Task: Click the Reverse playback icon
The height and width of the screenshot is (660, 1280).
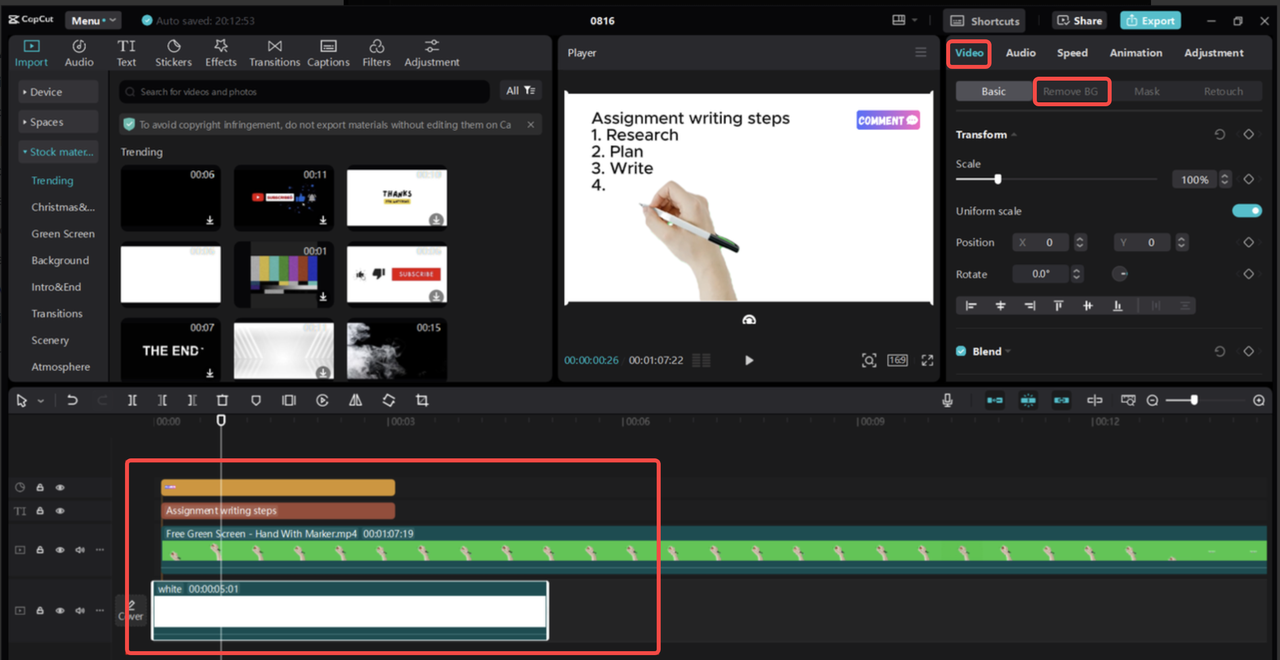Action: (x=322, y=400)
